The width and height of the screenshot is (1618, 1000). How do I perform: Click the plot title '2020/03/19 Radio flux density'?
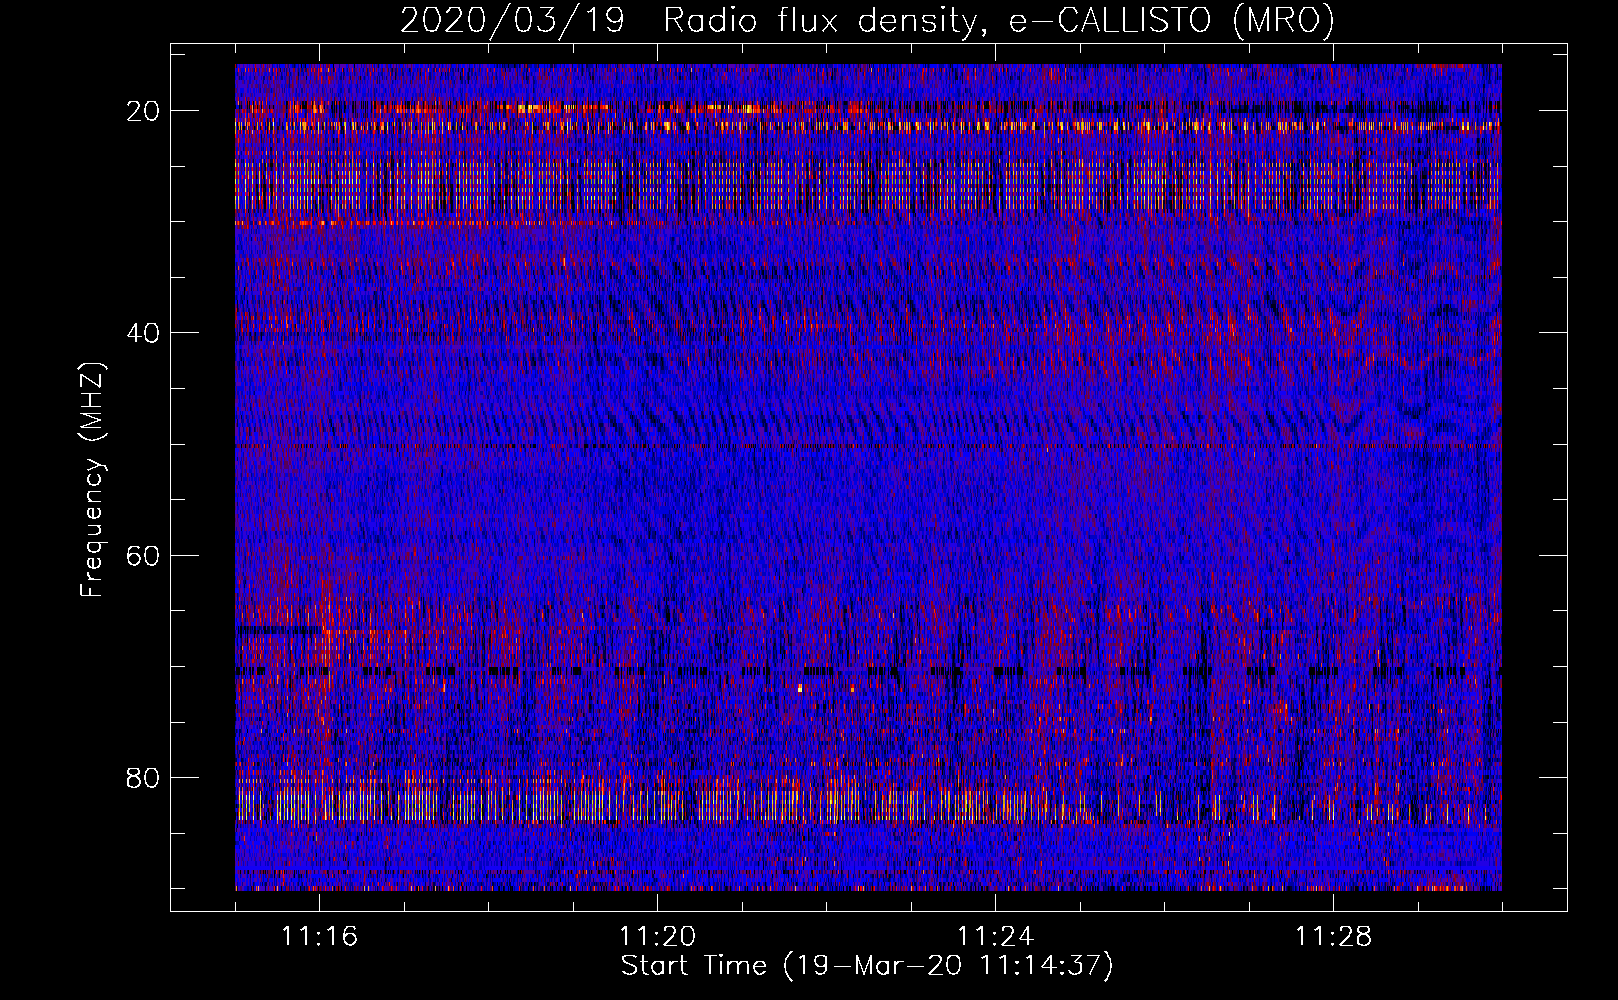point(867,20)
